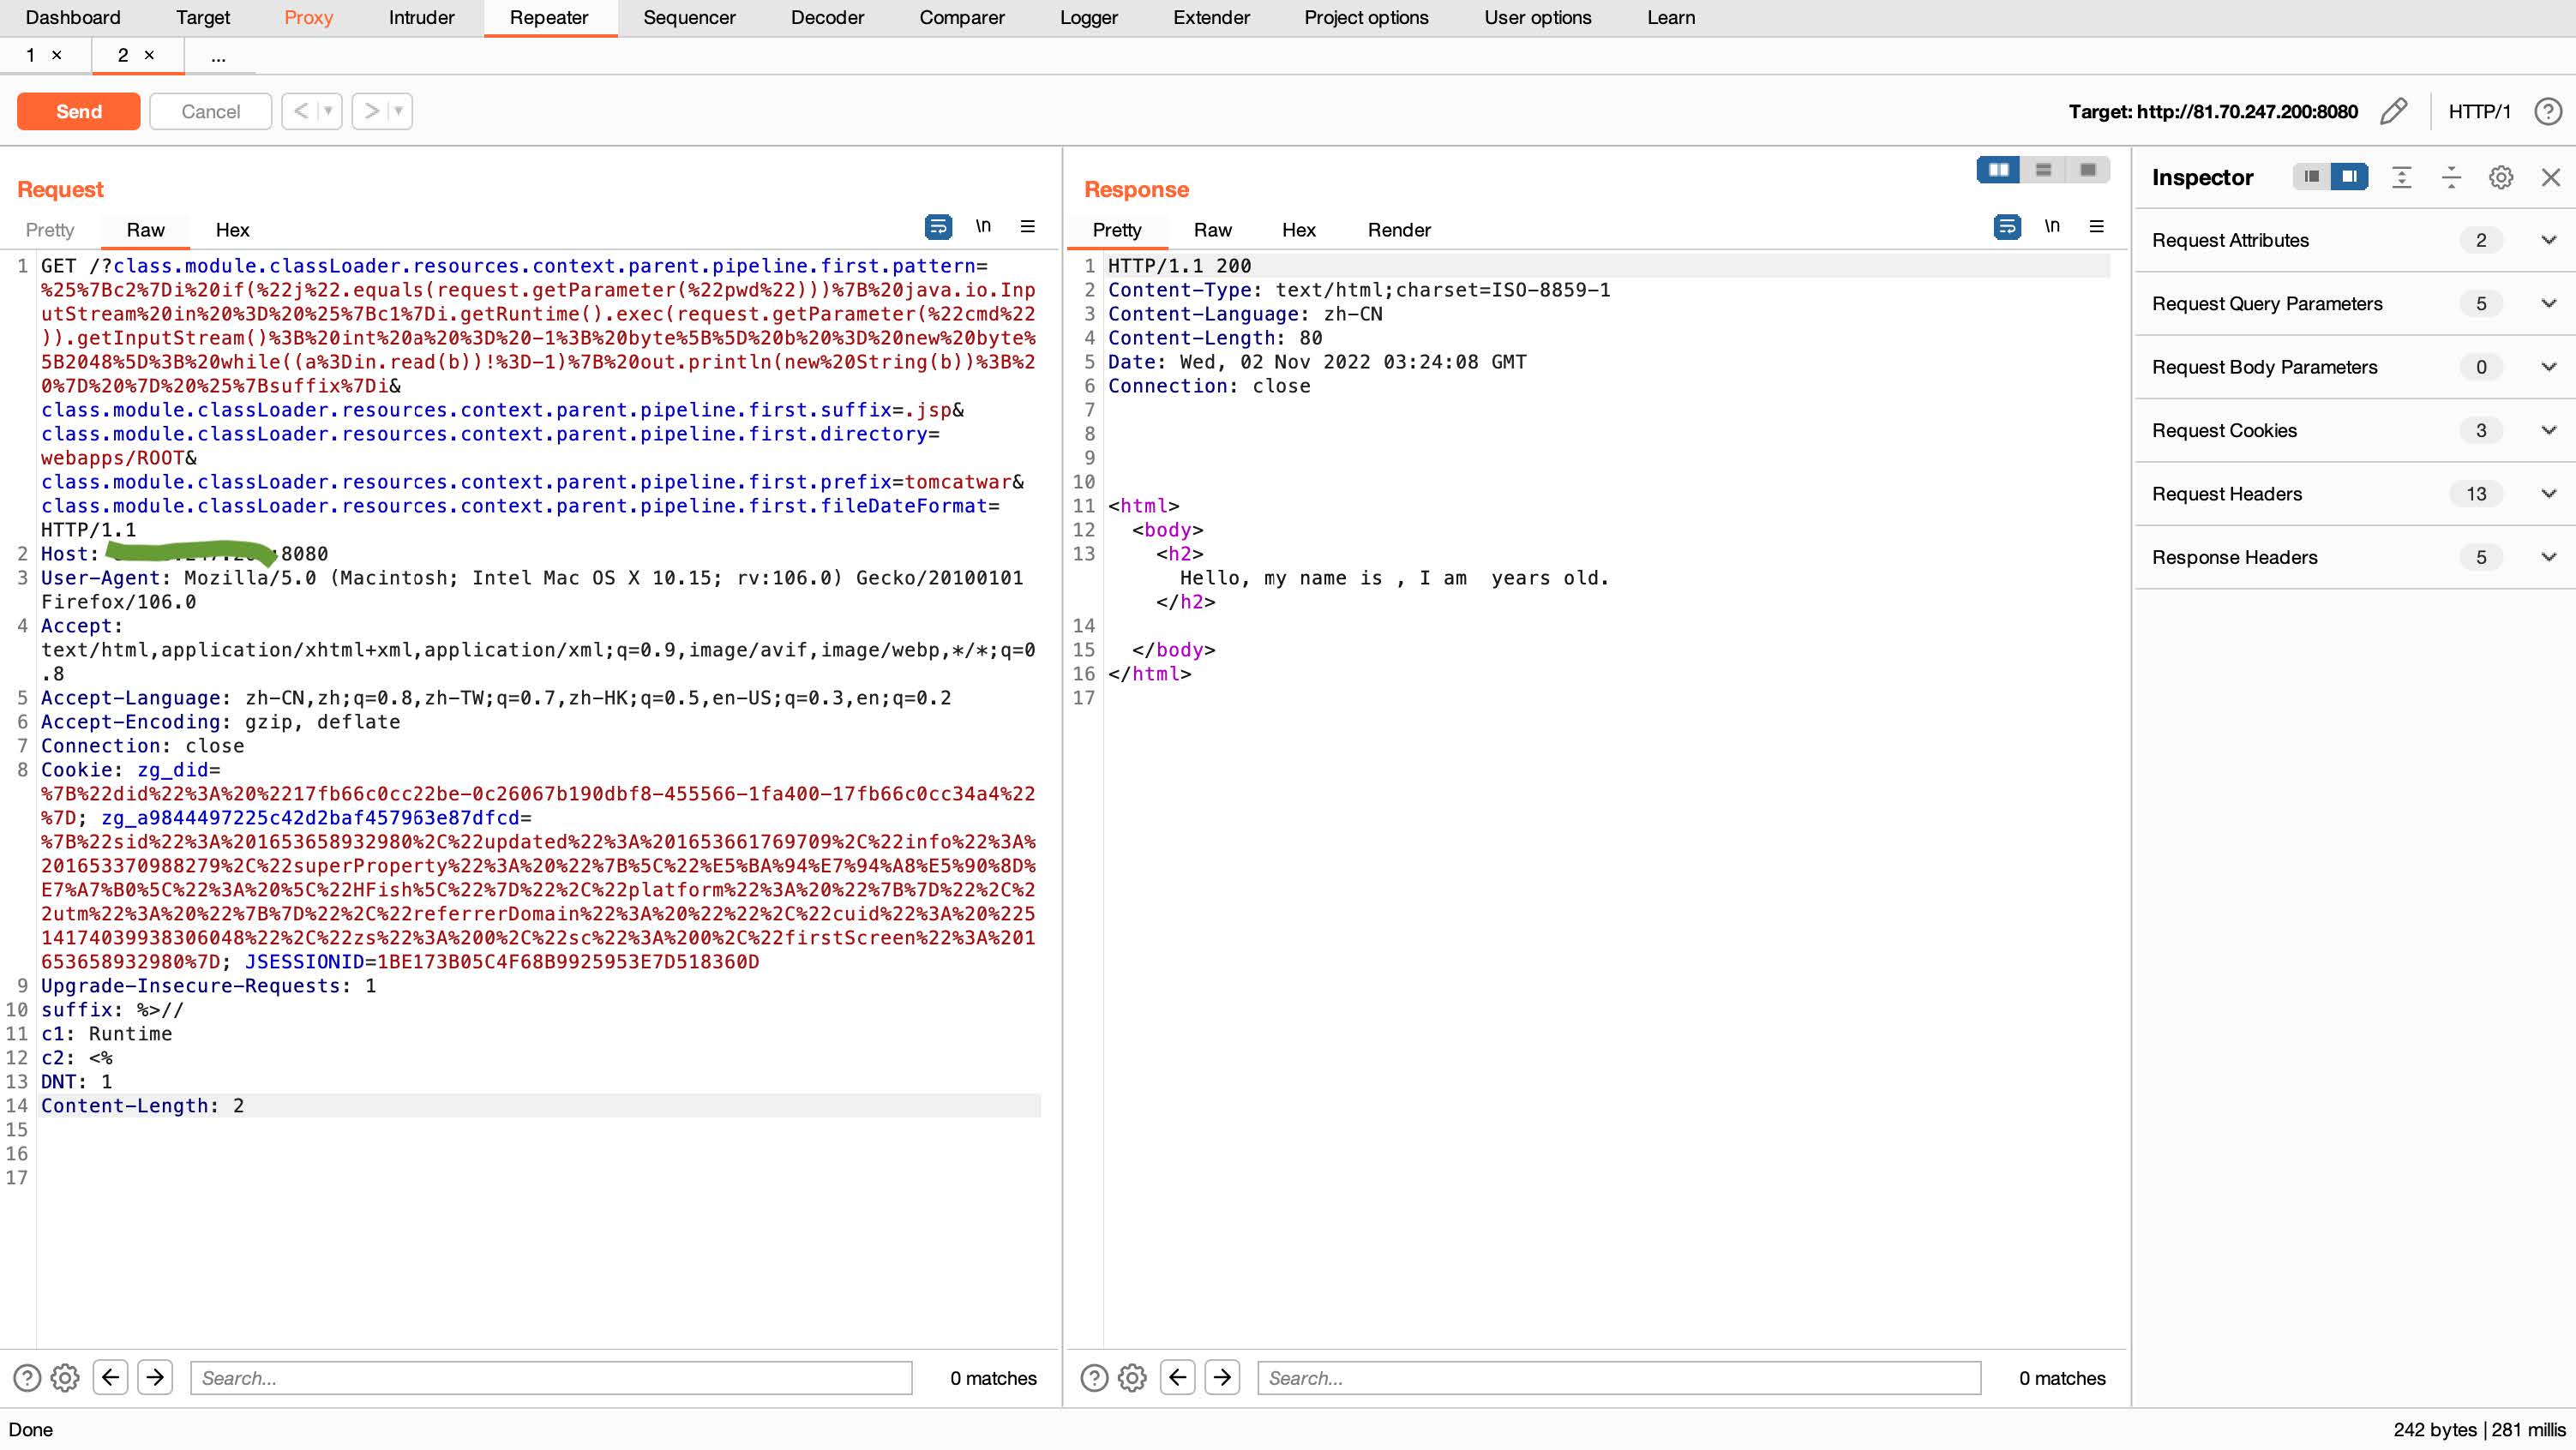This screenshot has width=2576, height=1450.
Task: Focus the response search field
Action: 1619,1378
